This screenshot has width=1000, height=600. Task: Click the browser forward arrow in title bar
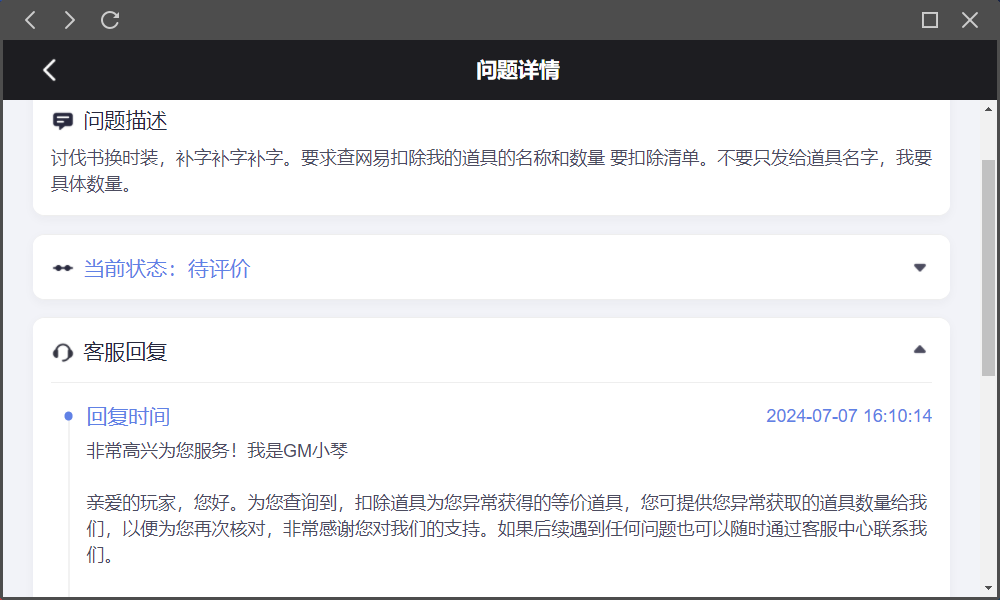click(69, 20)
